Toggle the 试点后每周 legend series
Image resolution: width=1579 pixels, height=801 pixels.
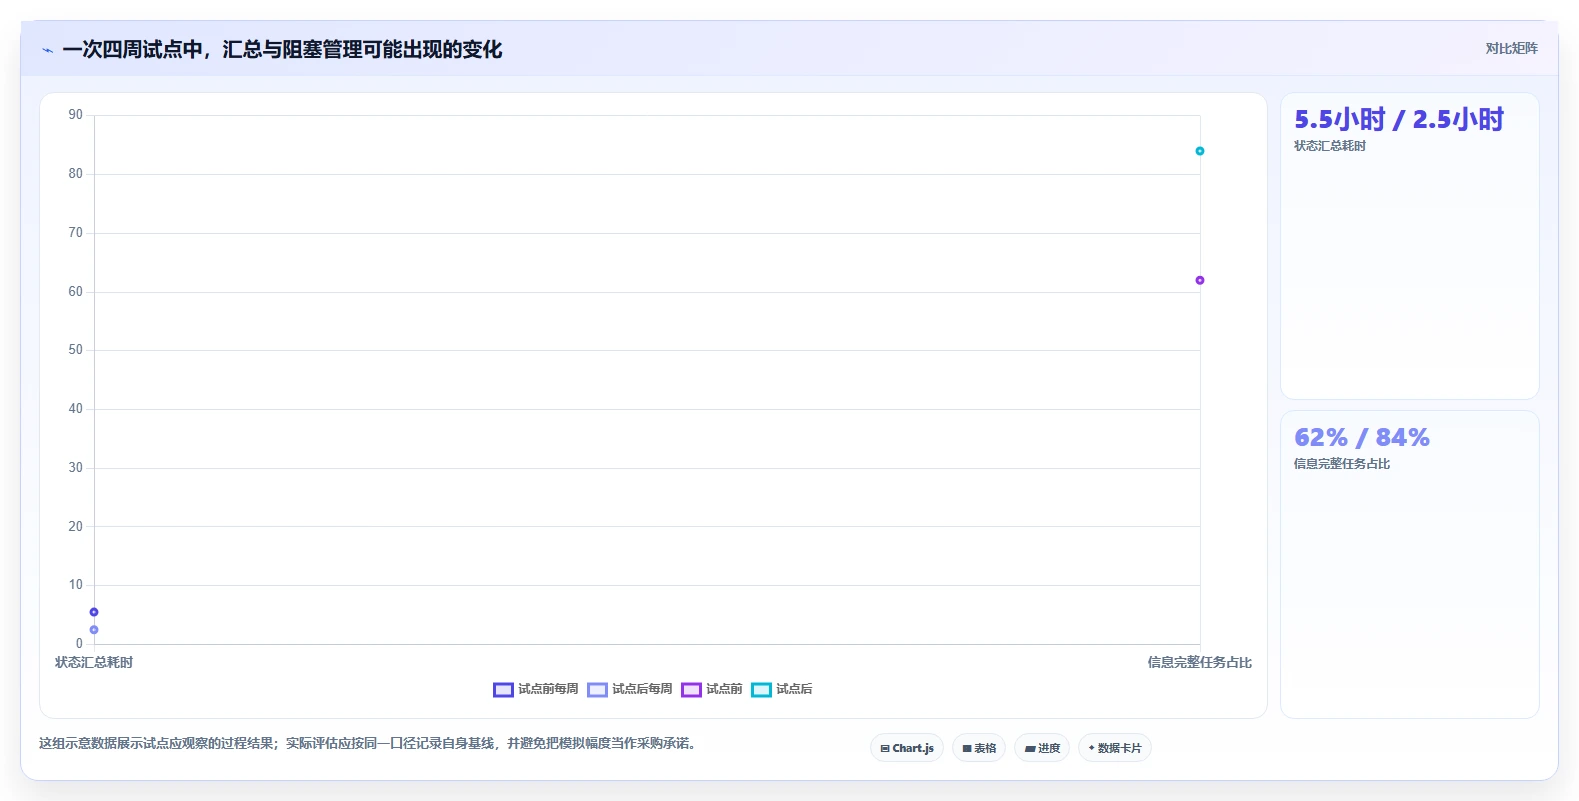click(630, 689)
